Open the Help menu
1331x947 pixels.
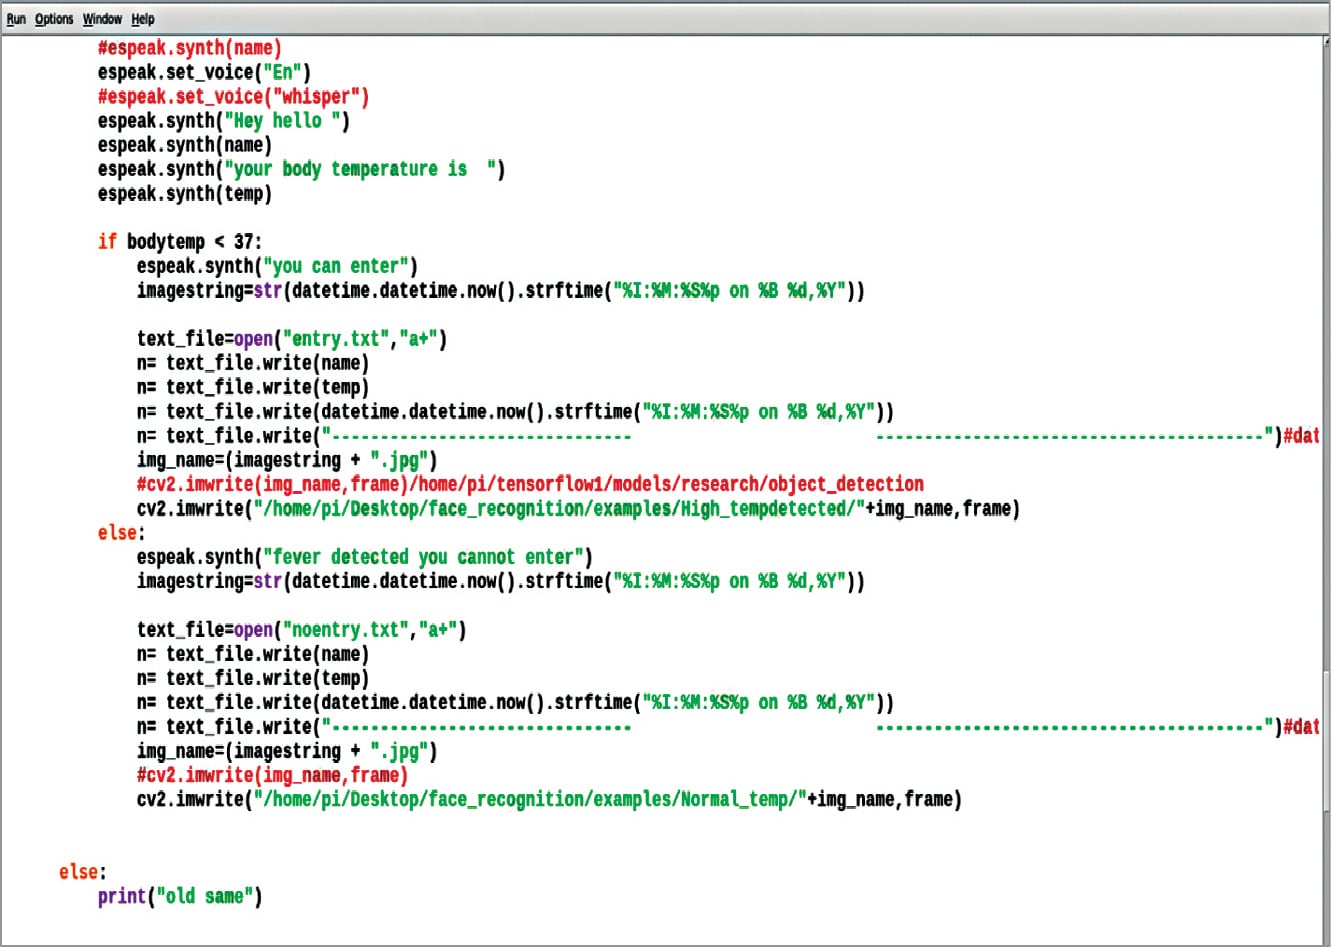(143, 19)
